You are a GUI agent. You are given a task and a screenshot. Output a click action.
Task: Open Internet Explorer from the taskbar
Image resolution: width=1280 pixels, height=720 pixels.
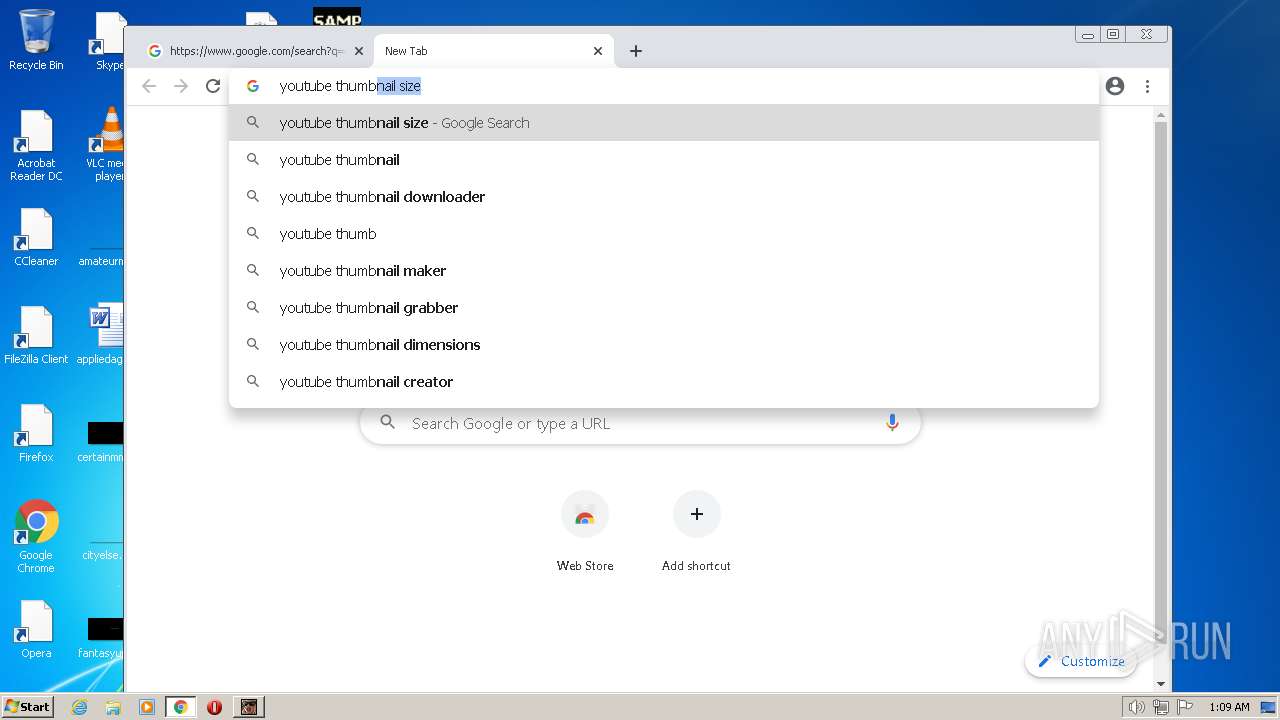click(x=80, y=707)
